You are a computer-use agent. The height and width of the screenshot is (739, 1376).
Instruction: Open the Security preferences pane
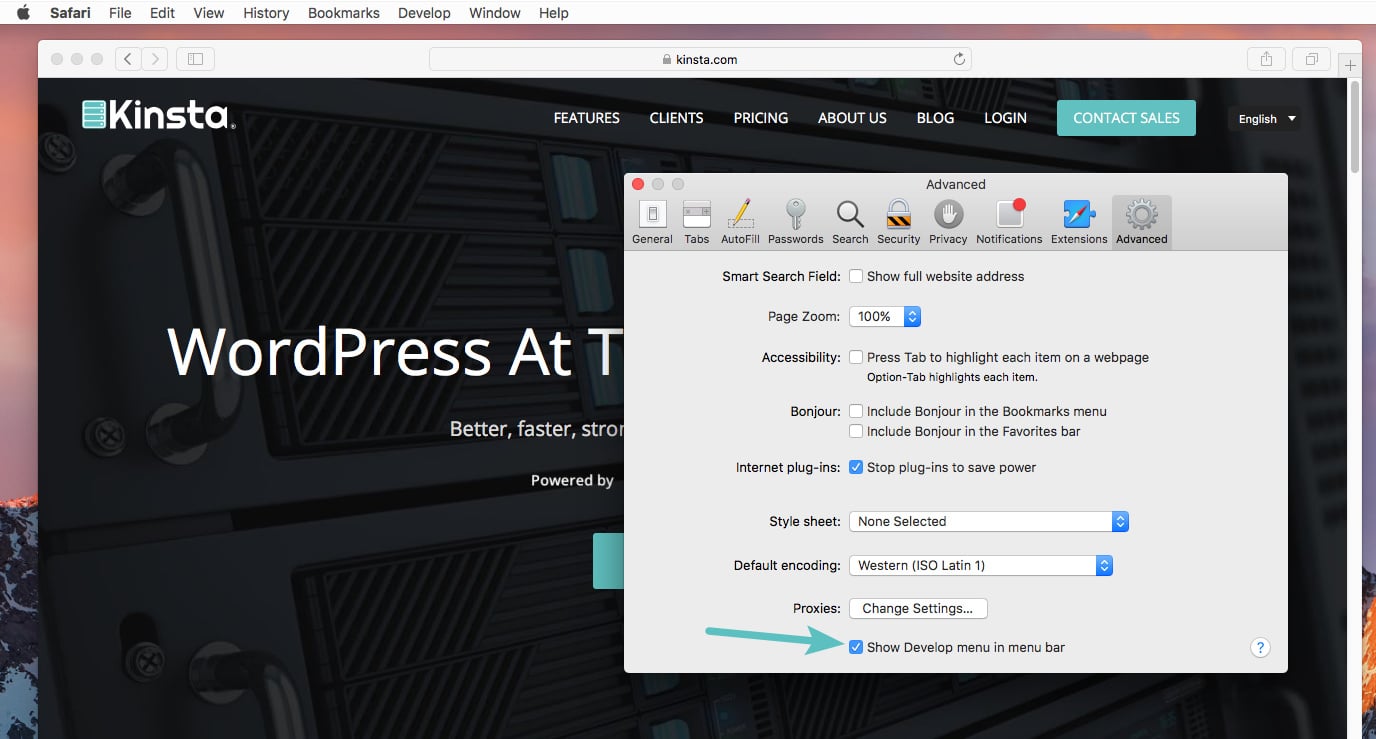coord(898,222)
